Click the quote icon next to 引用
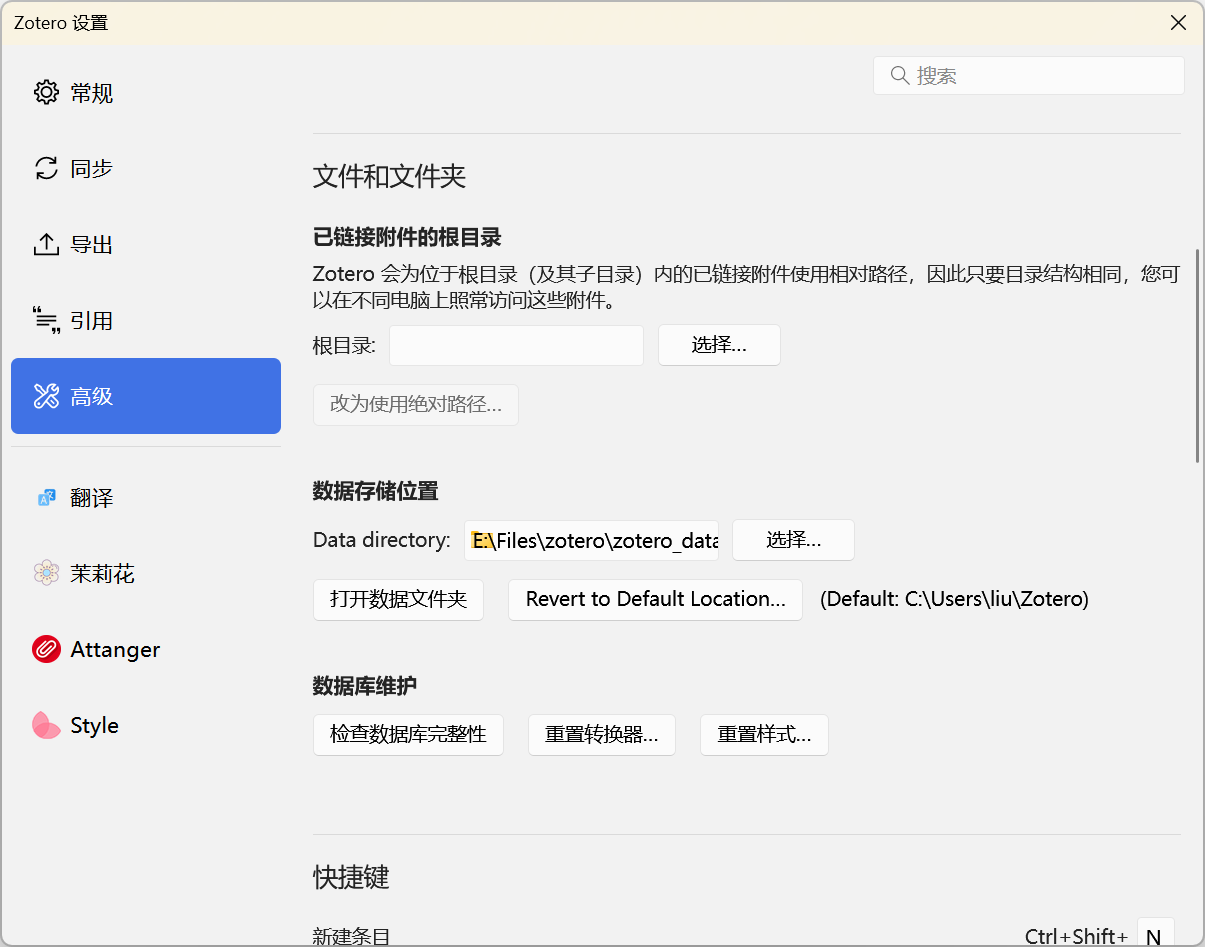Screen dimensions: 1205x947 click(x=46, y=320)
